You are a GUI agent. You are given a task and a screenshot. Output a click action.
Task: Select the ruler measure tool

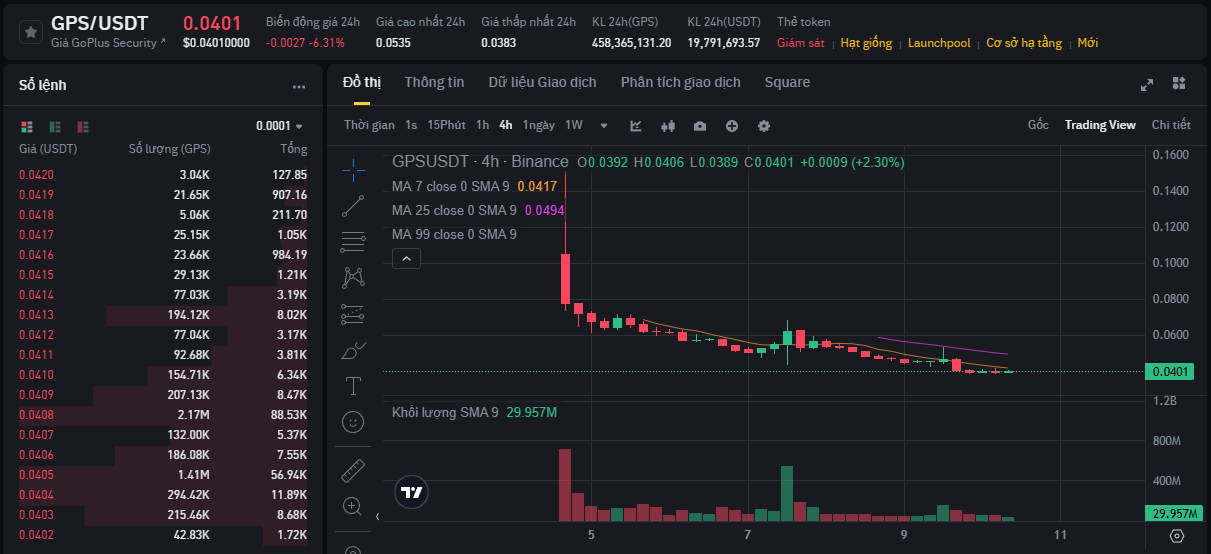click(x=353, y=470)
